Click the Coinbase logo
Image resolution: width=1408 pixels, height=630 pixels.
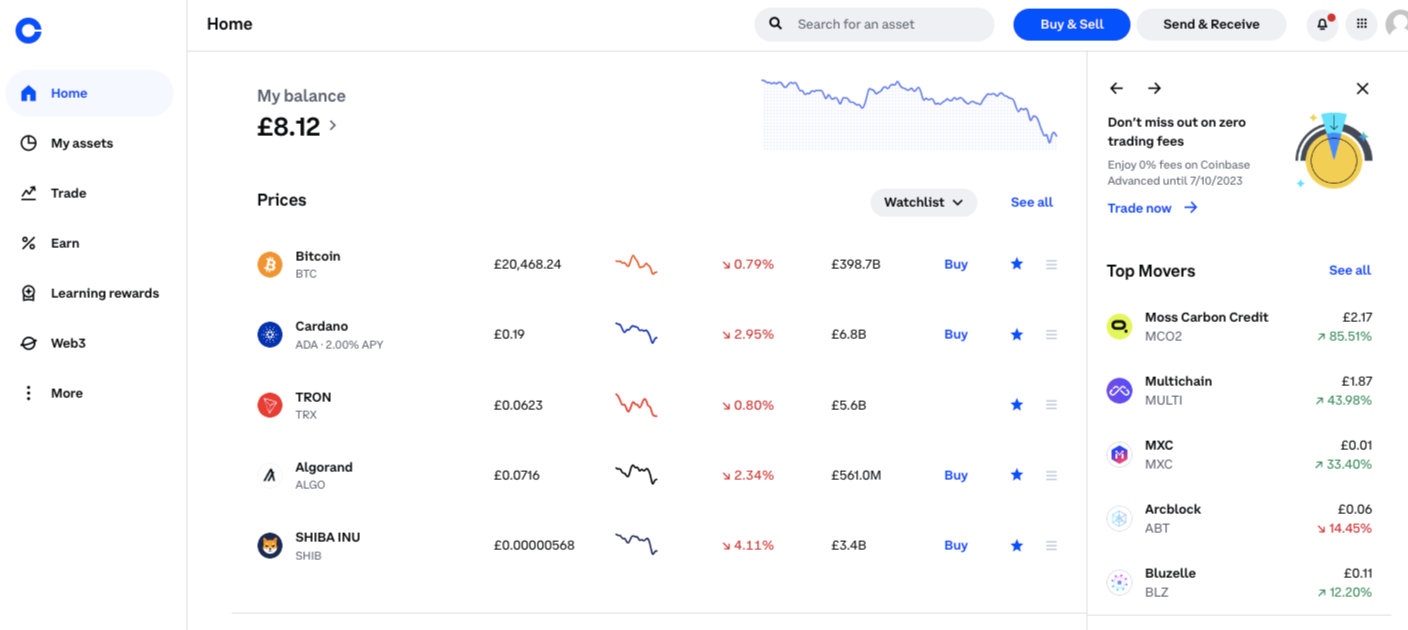[x=29, y=30]
